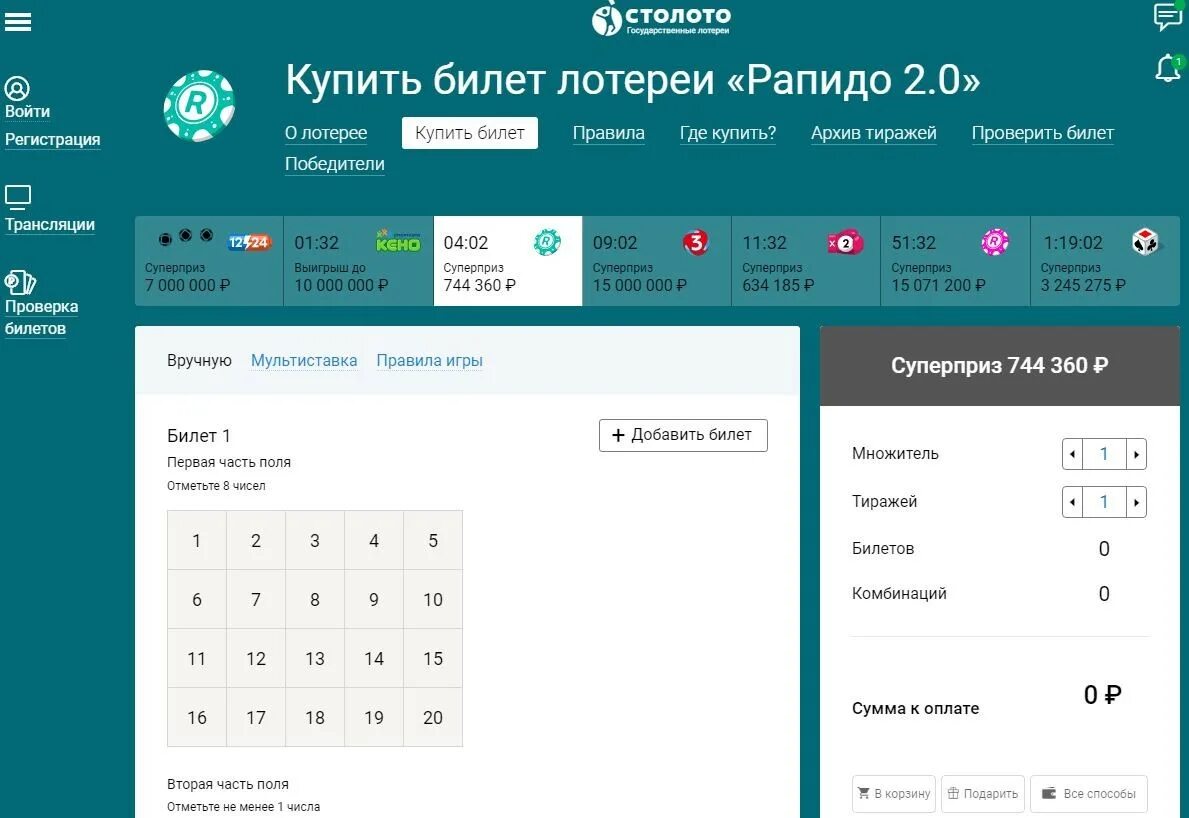The height and width of the screenshot is (818, 1189).
Task: Mark number 1 on the ticket
Action: tap(197, 541)
